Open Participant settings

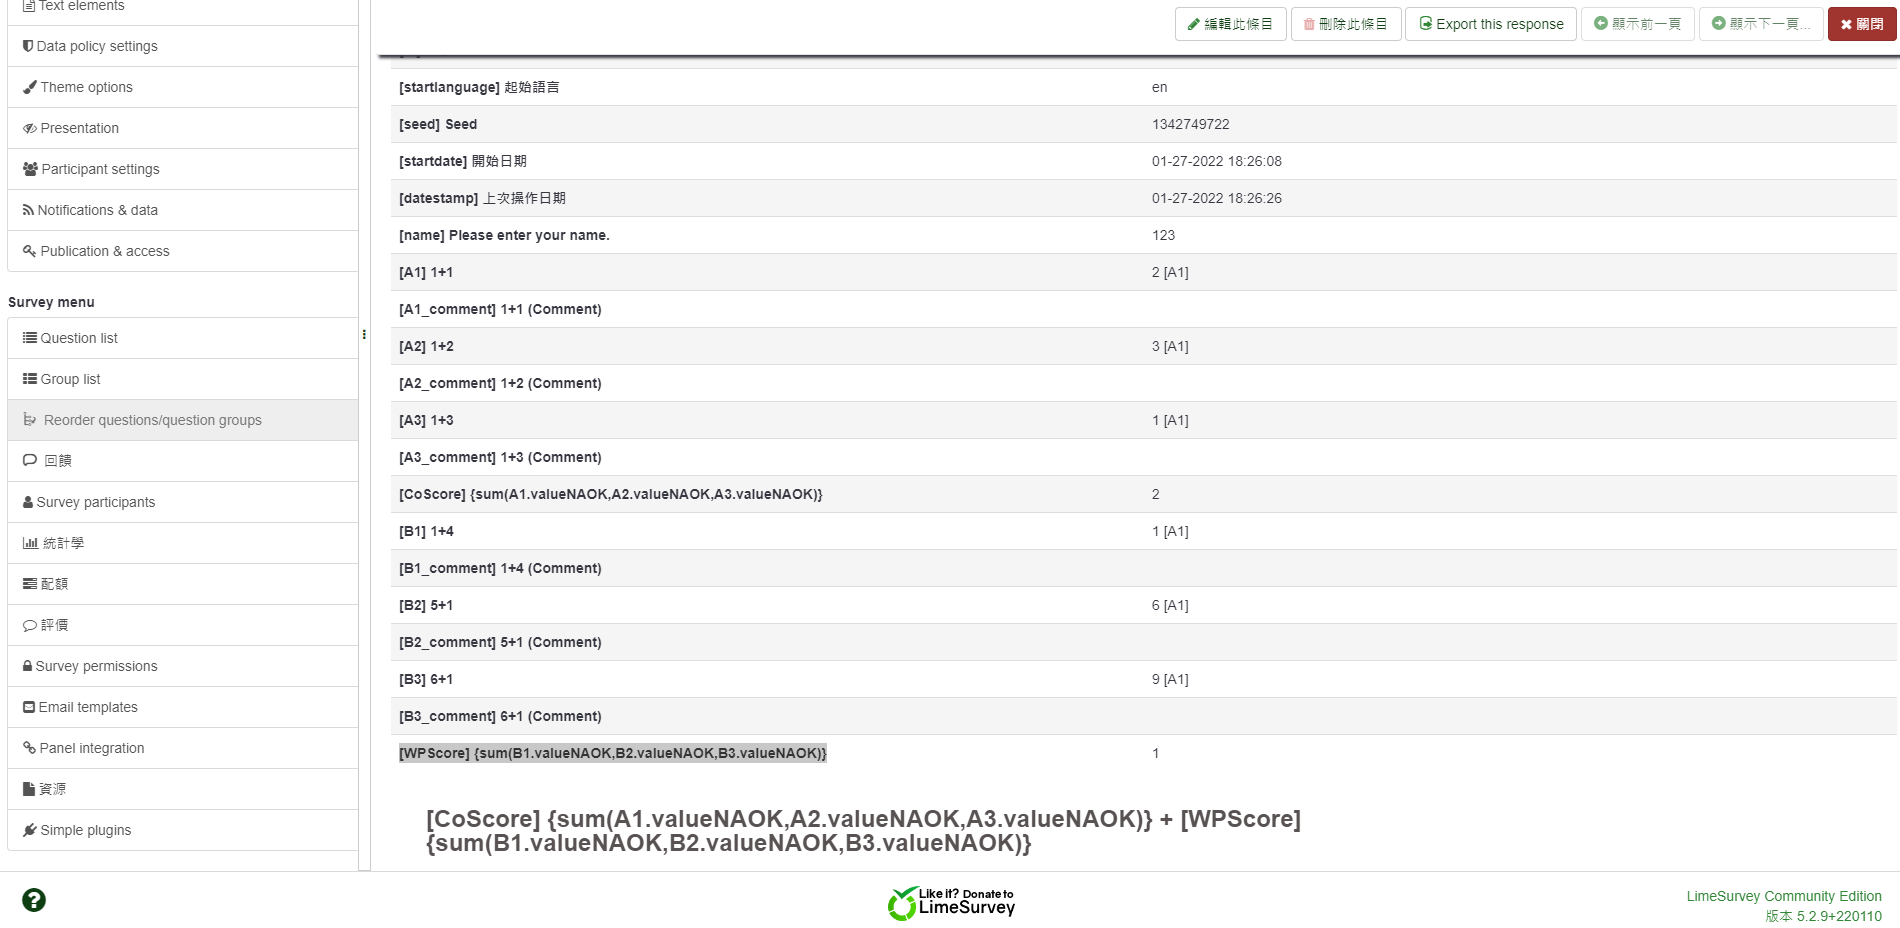182,169
